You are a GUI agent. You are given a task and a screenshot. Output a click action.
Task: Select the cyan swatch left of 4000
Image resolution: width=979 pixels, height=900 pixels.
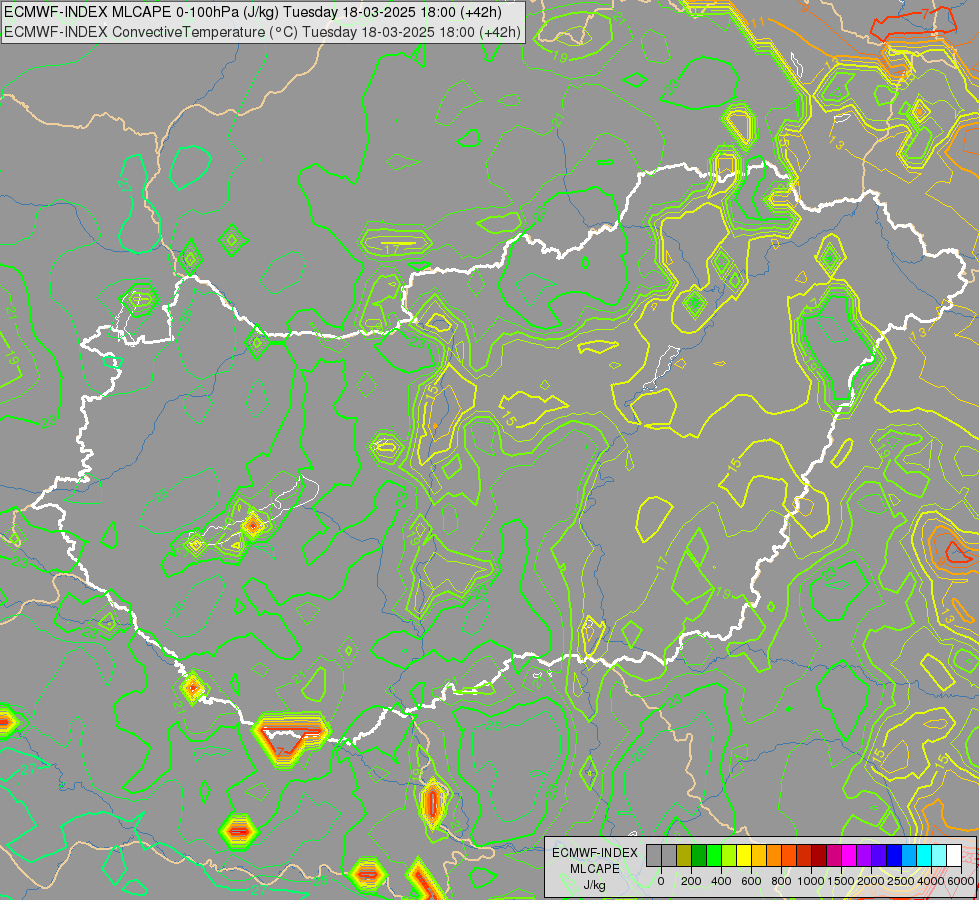[x=925, y=856]
